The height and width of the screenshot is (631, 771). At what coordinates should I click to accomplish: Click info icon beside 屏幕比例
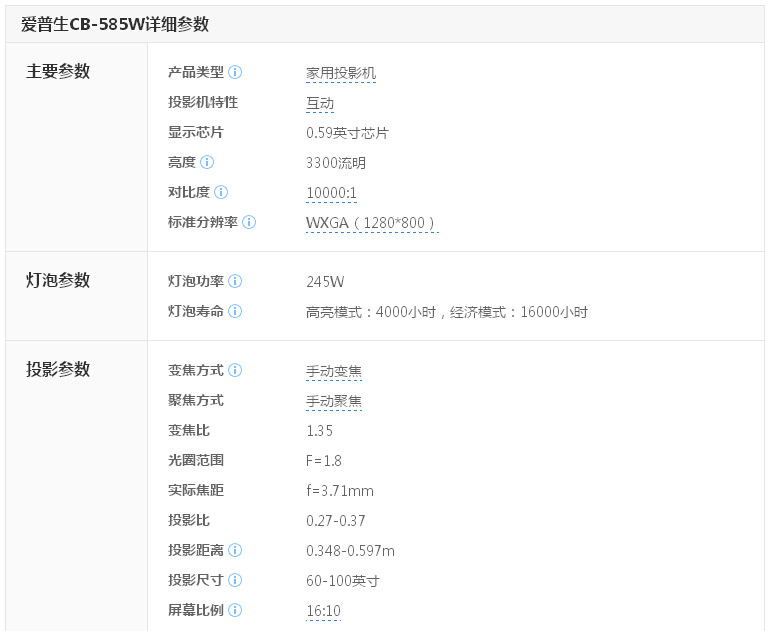tap(235, 610)
